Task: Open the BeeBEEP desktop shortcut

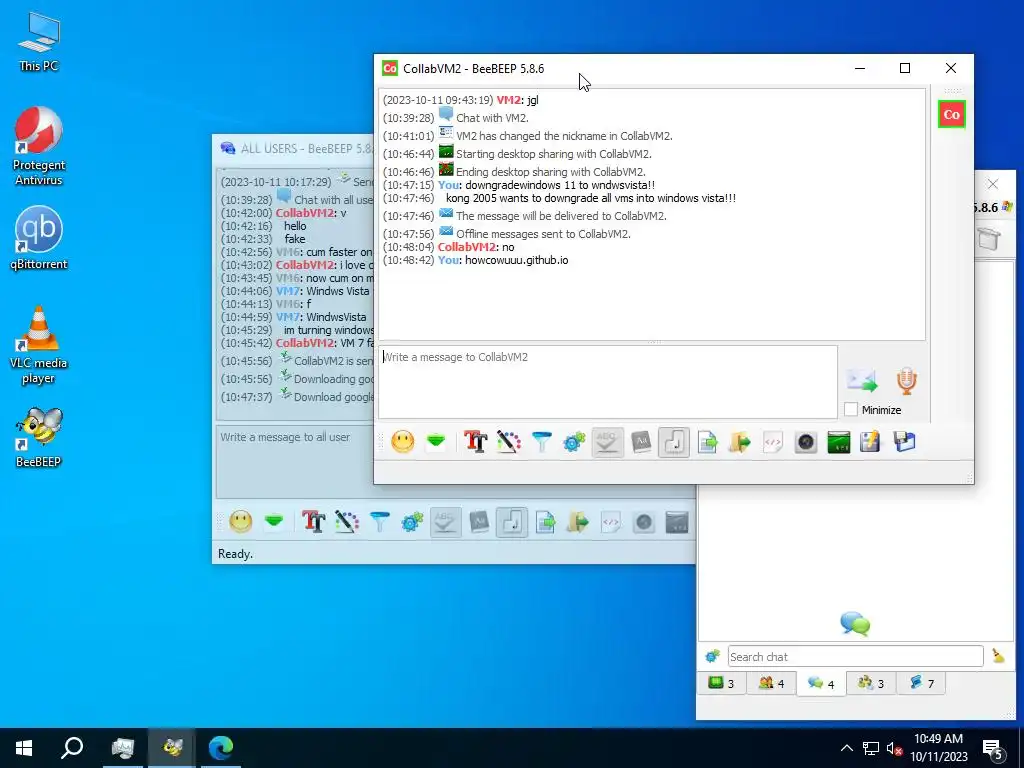Action: click(39, 436)
